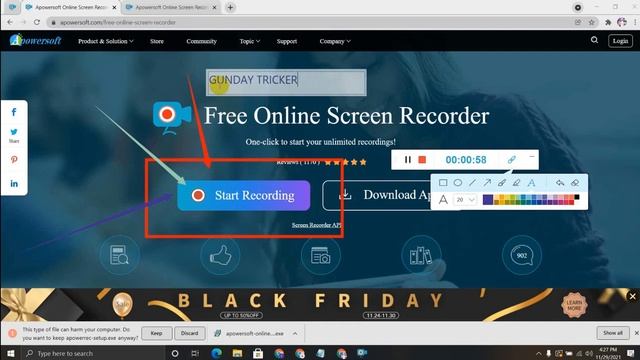Click the books library feature icon
Image resolution: width=640 pixels, height=360 pixels.
[x=421, y=255]
